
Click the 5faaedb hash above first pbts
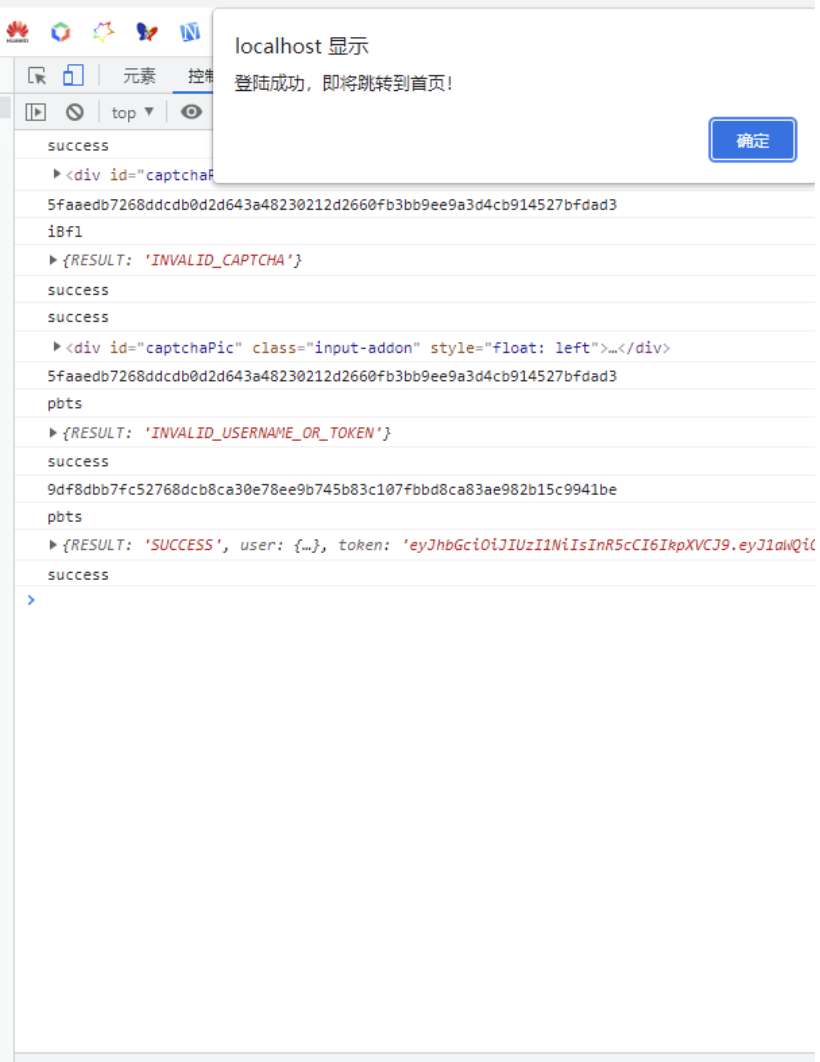point(332,376)
